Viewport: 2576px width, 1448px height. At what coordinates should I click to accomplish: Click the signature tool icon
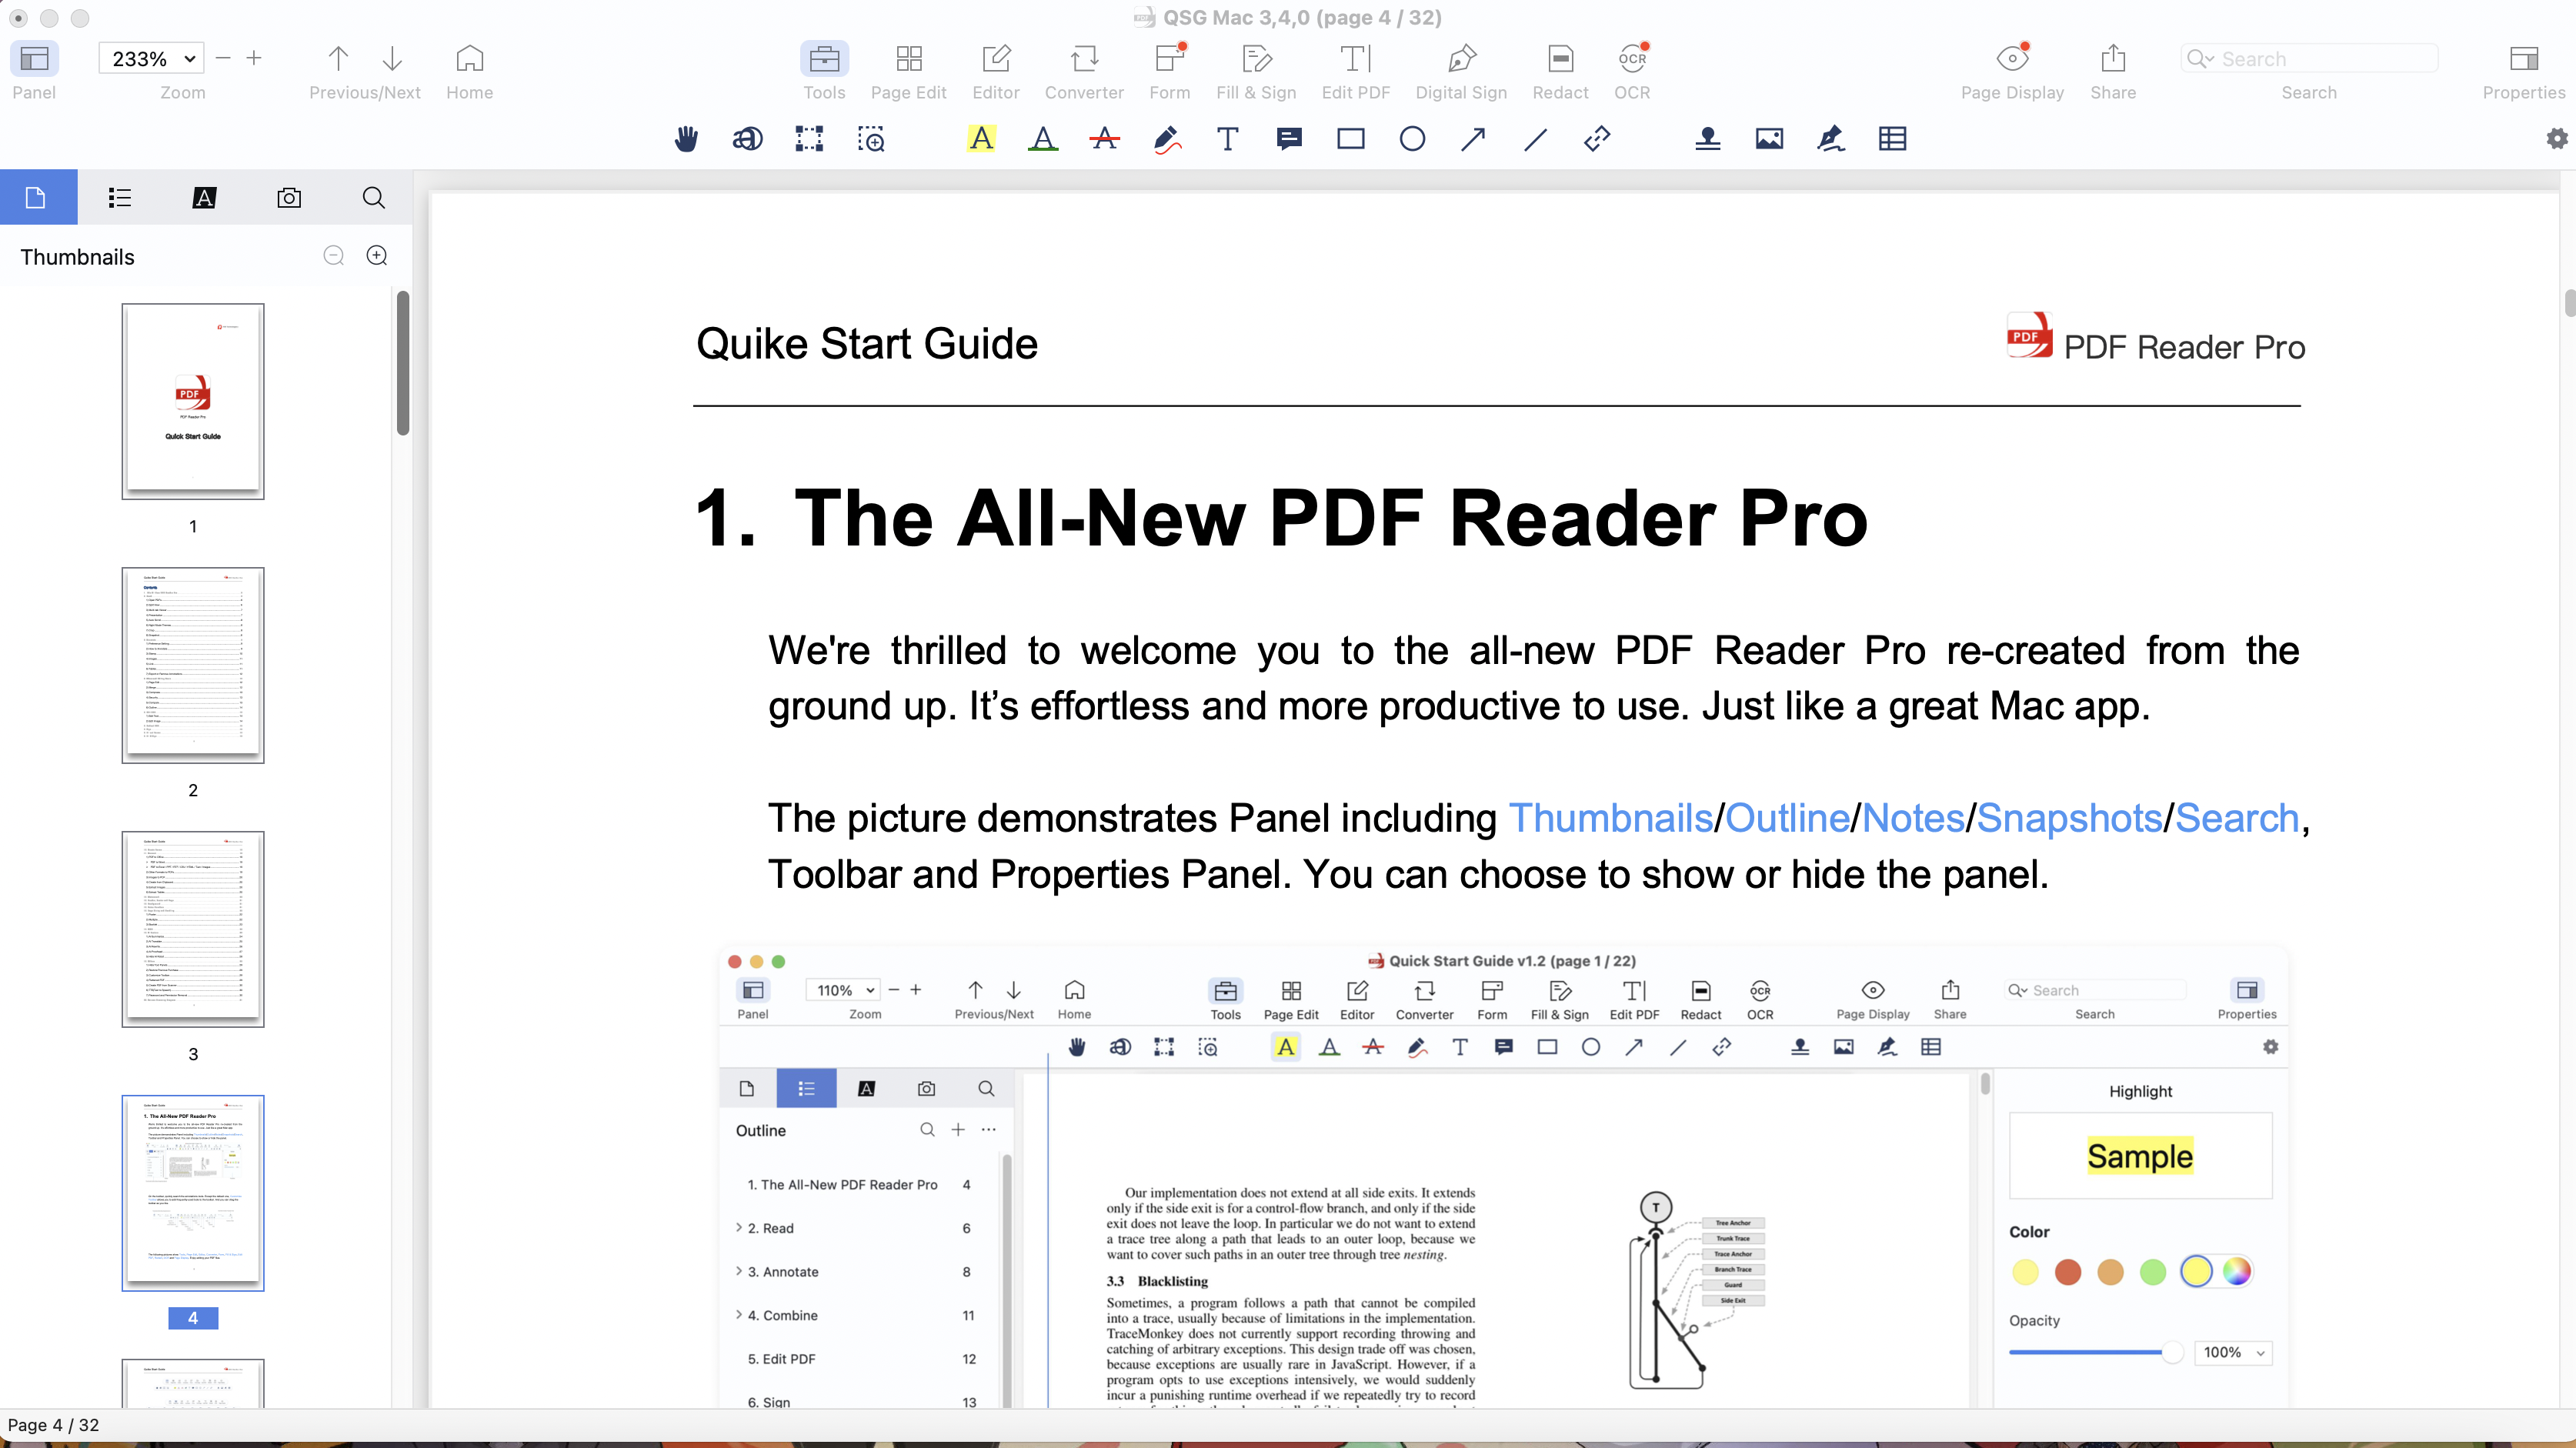tap(1830, 139)
